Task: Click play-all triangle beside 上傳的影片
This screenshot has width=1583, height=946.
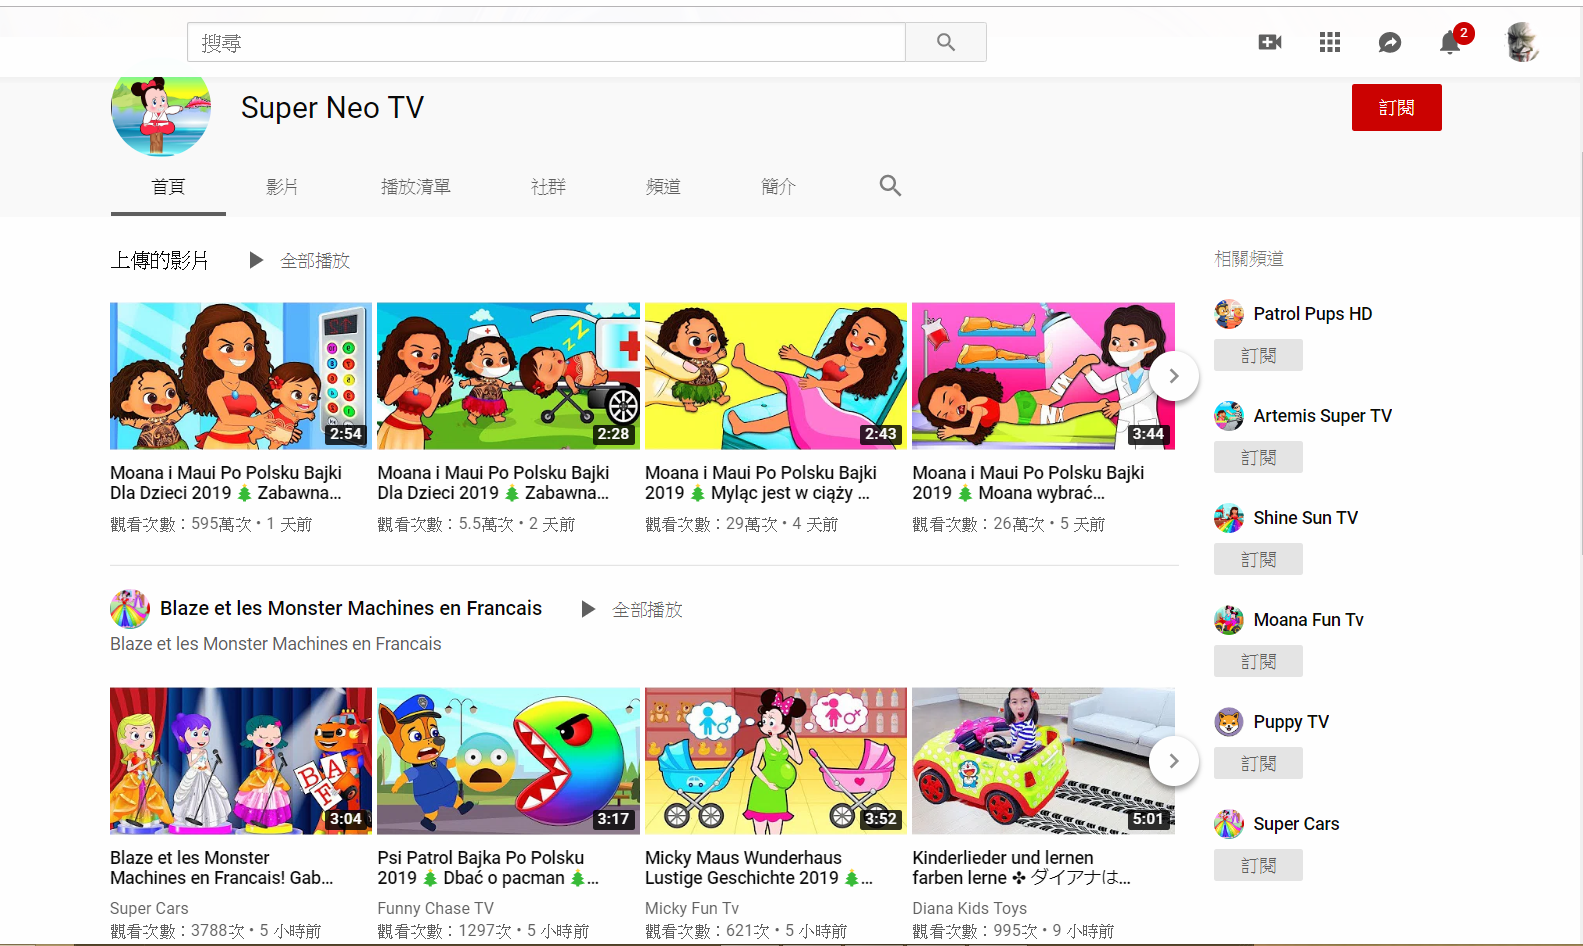Action: (x=256, y=260)
